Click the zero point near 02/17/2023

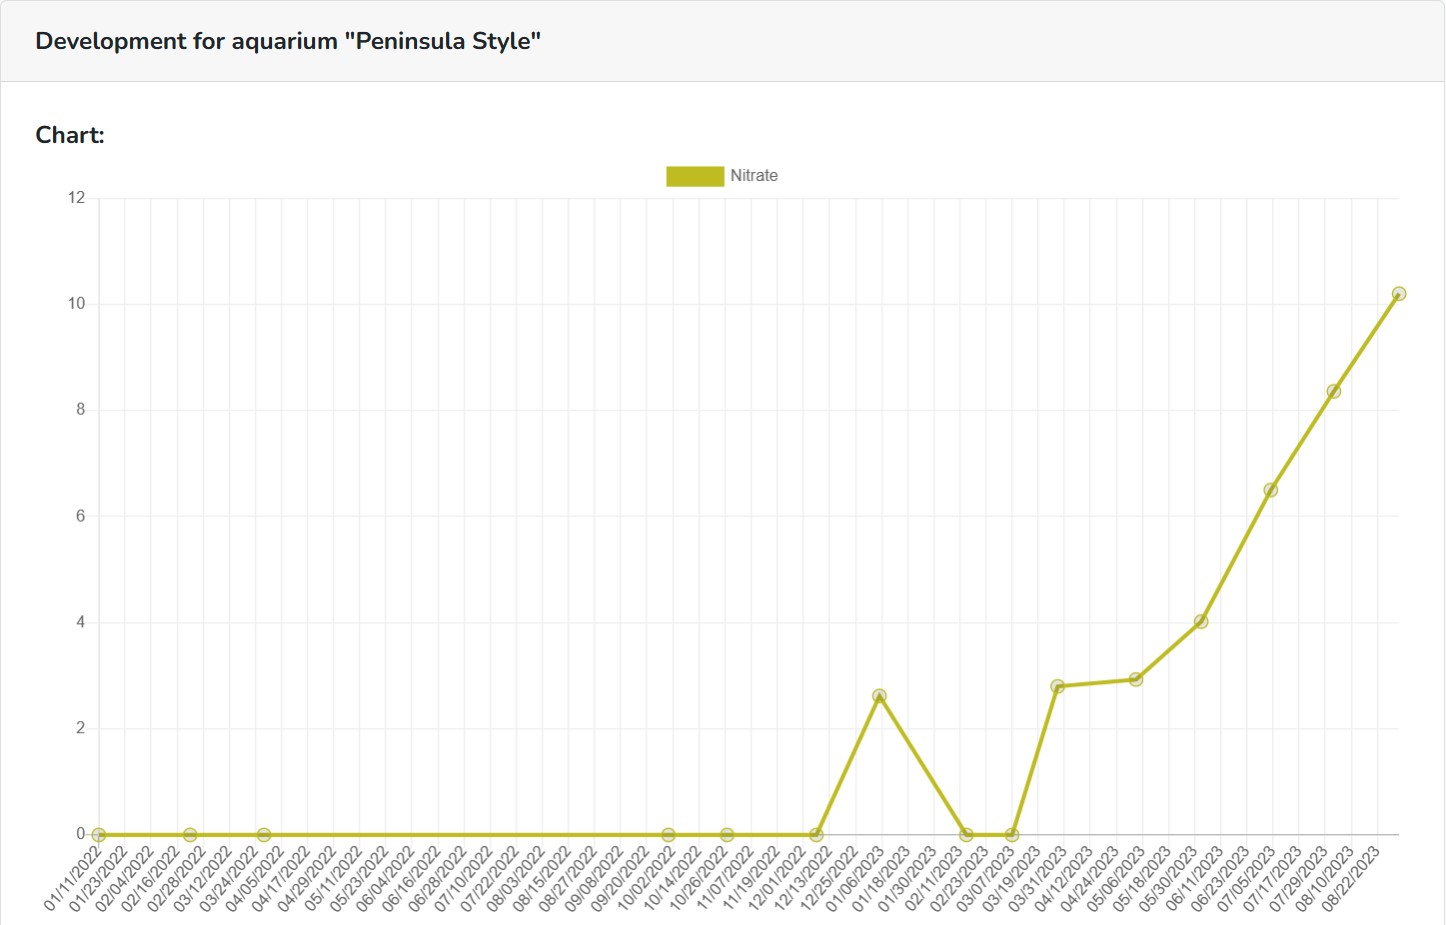click(966, 835)
